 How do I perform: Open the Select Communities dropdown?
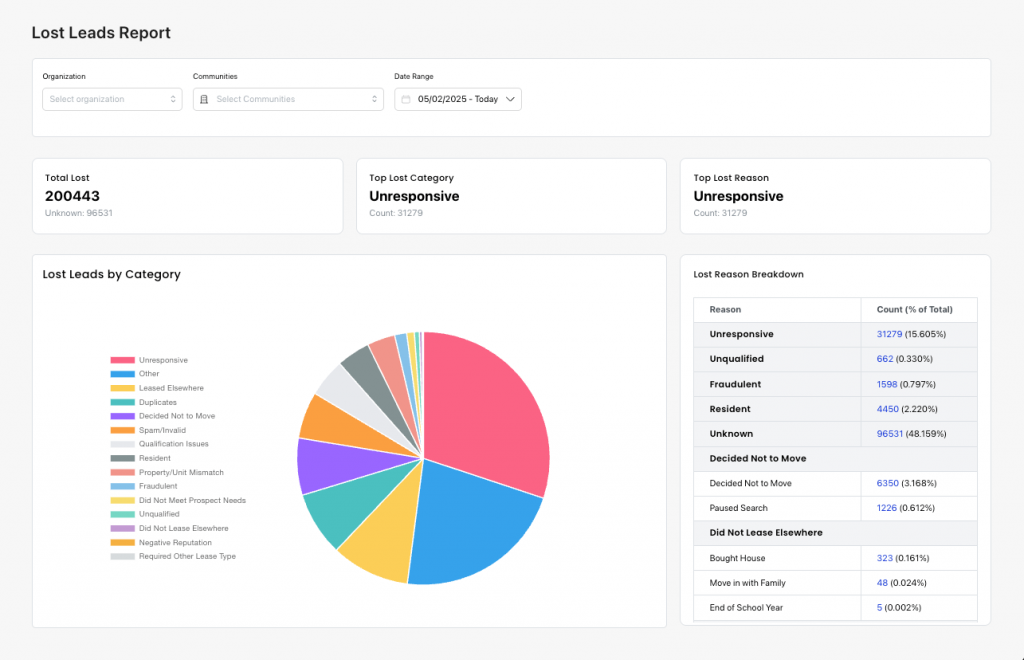288,99
